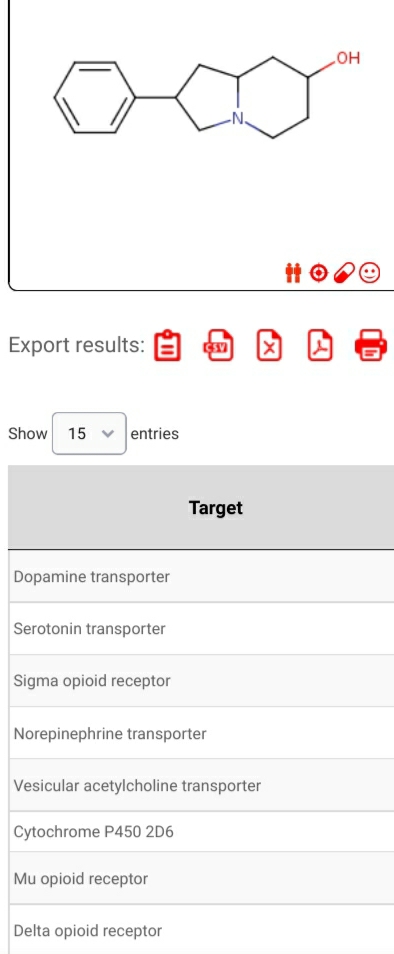Sort table by Target column header
Screen dimensions: 394x954
click(216, 507)
